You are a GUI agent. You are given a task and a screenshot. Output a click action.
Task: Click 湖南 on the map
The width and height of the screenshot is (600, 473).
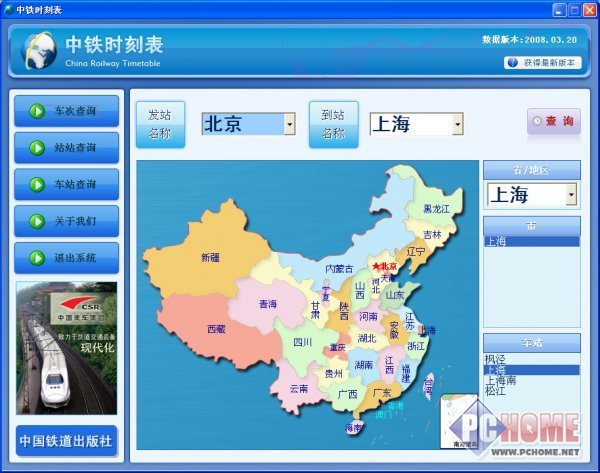click(x=364, y=365)
